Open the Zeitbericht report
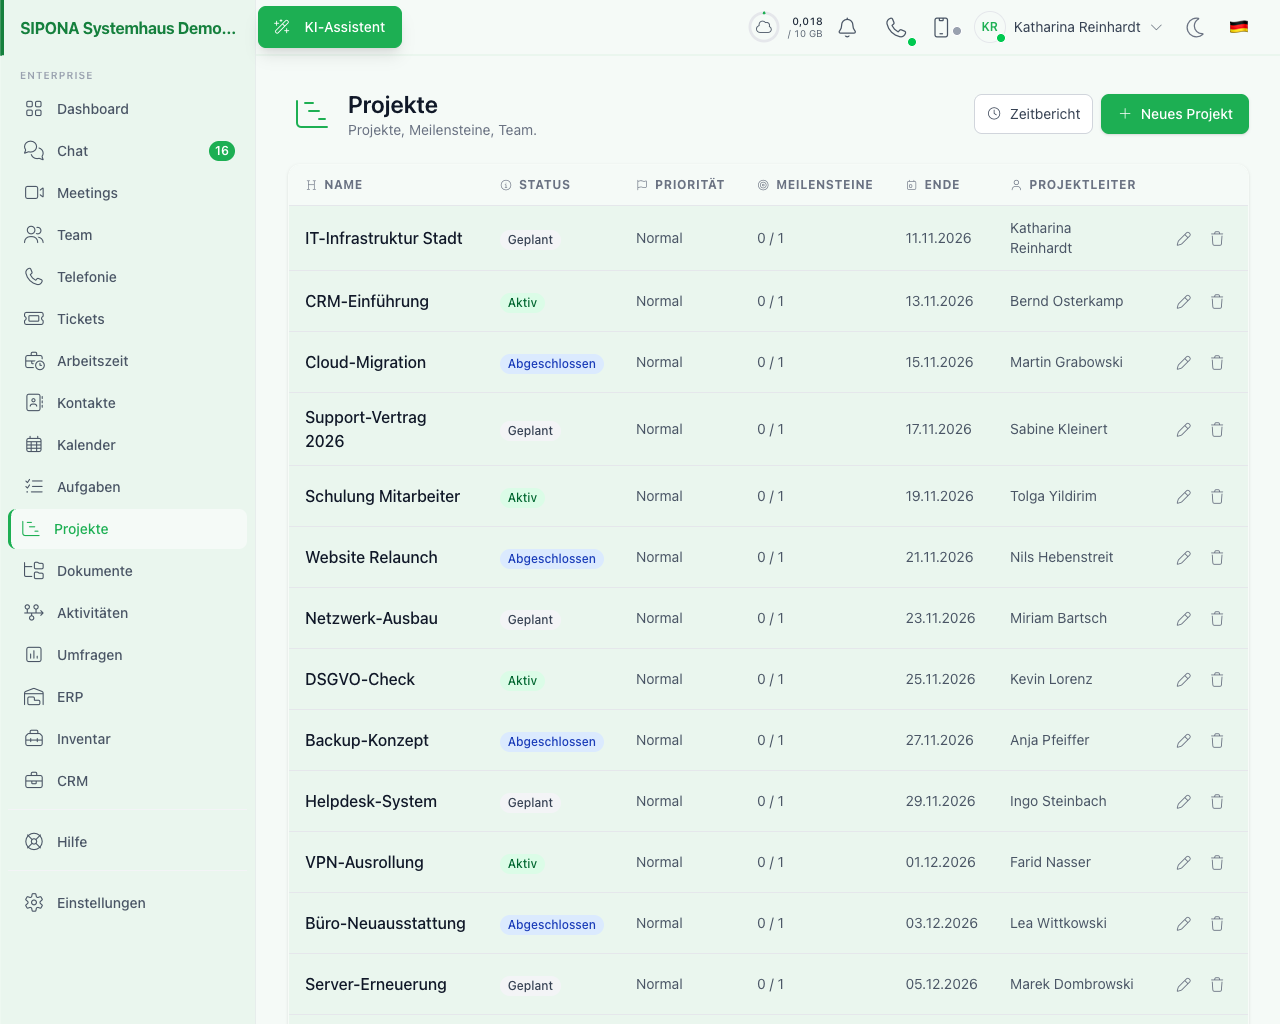 tap(1033, 114)
